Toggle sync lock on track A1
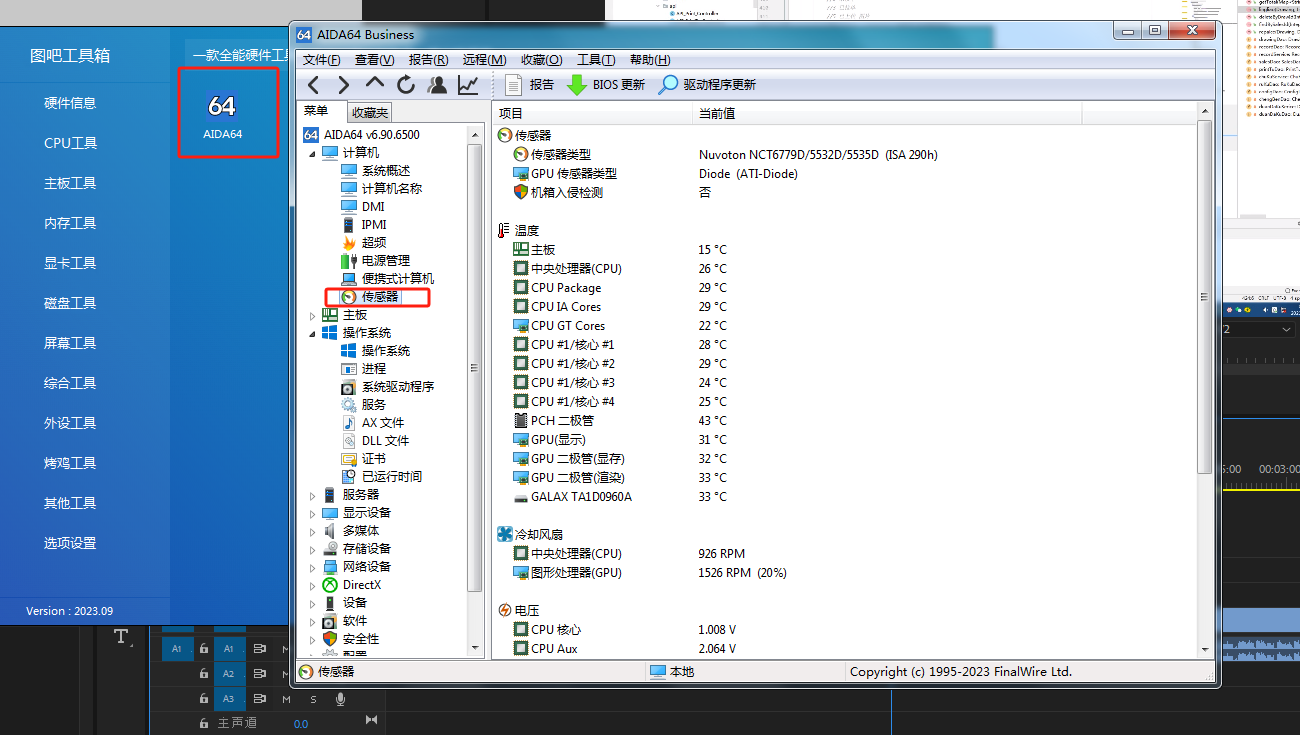The width and height of the screenshot is (1300, 735). tap(259, 649)
